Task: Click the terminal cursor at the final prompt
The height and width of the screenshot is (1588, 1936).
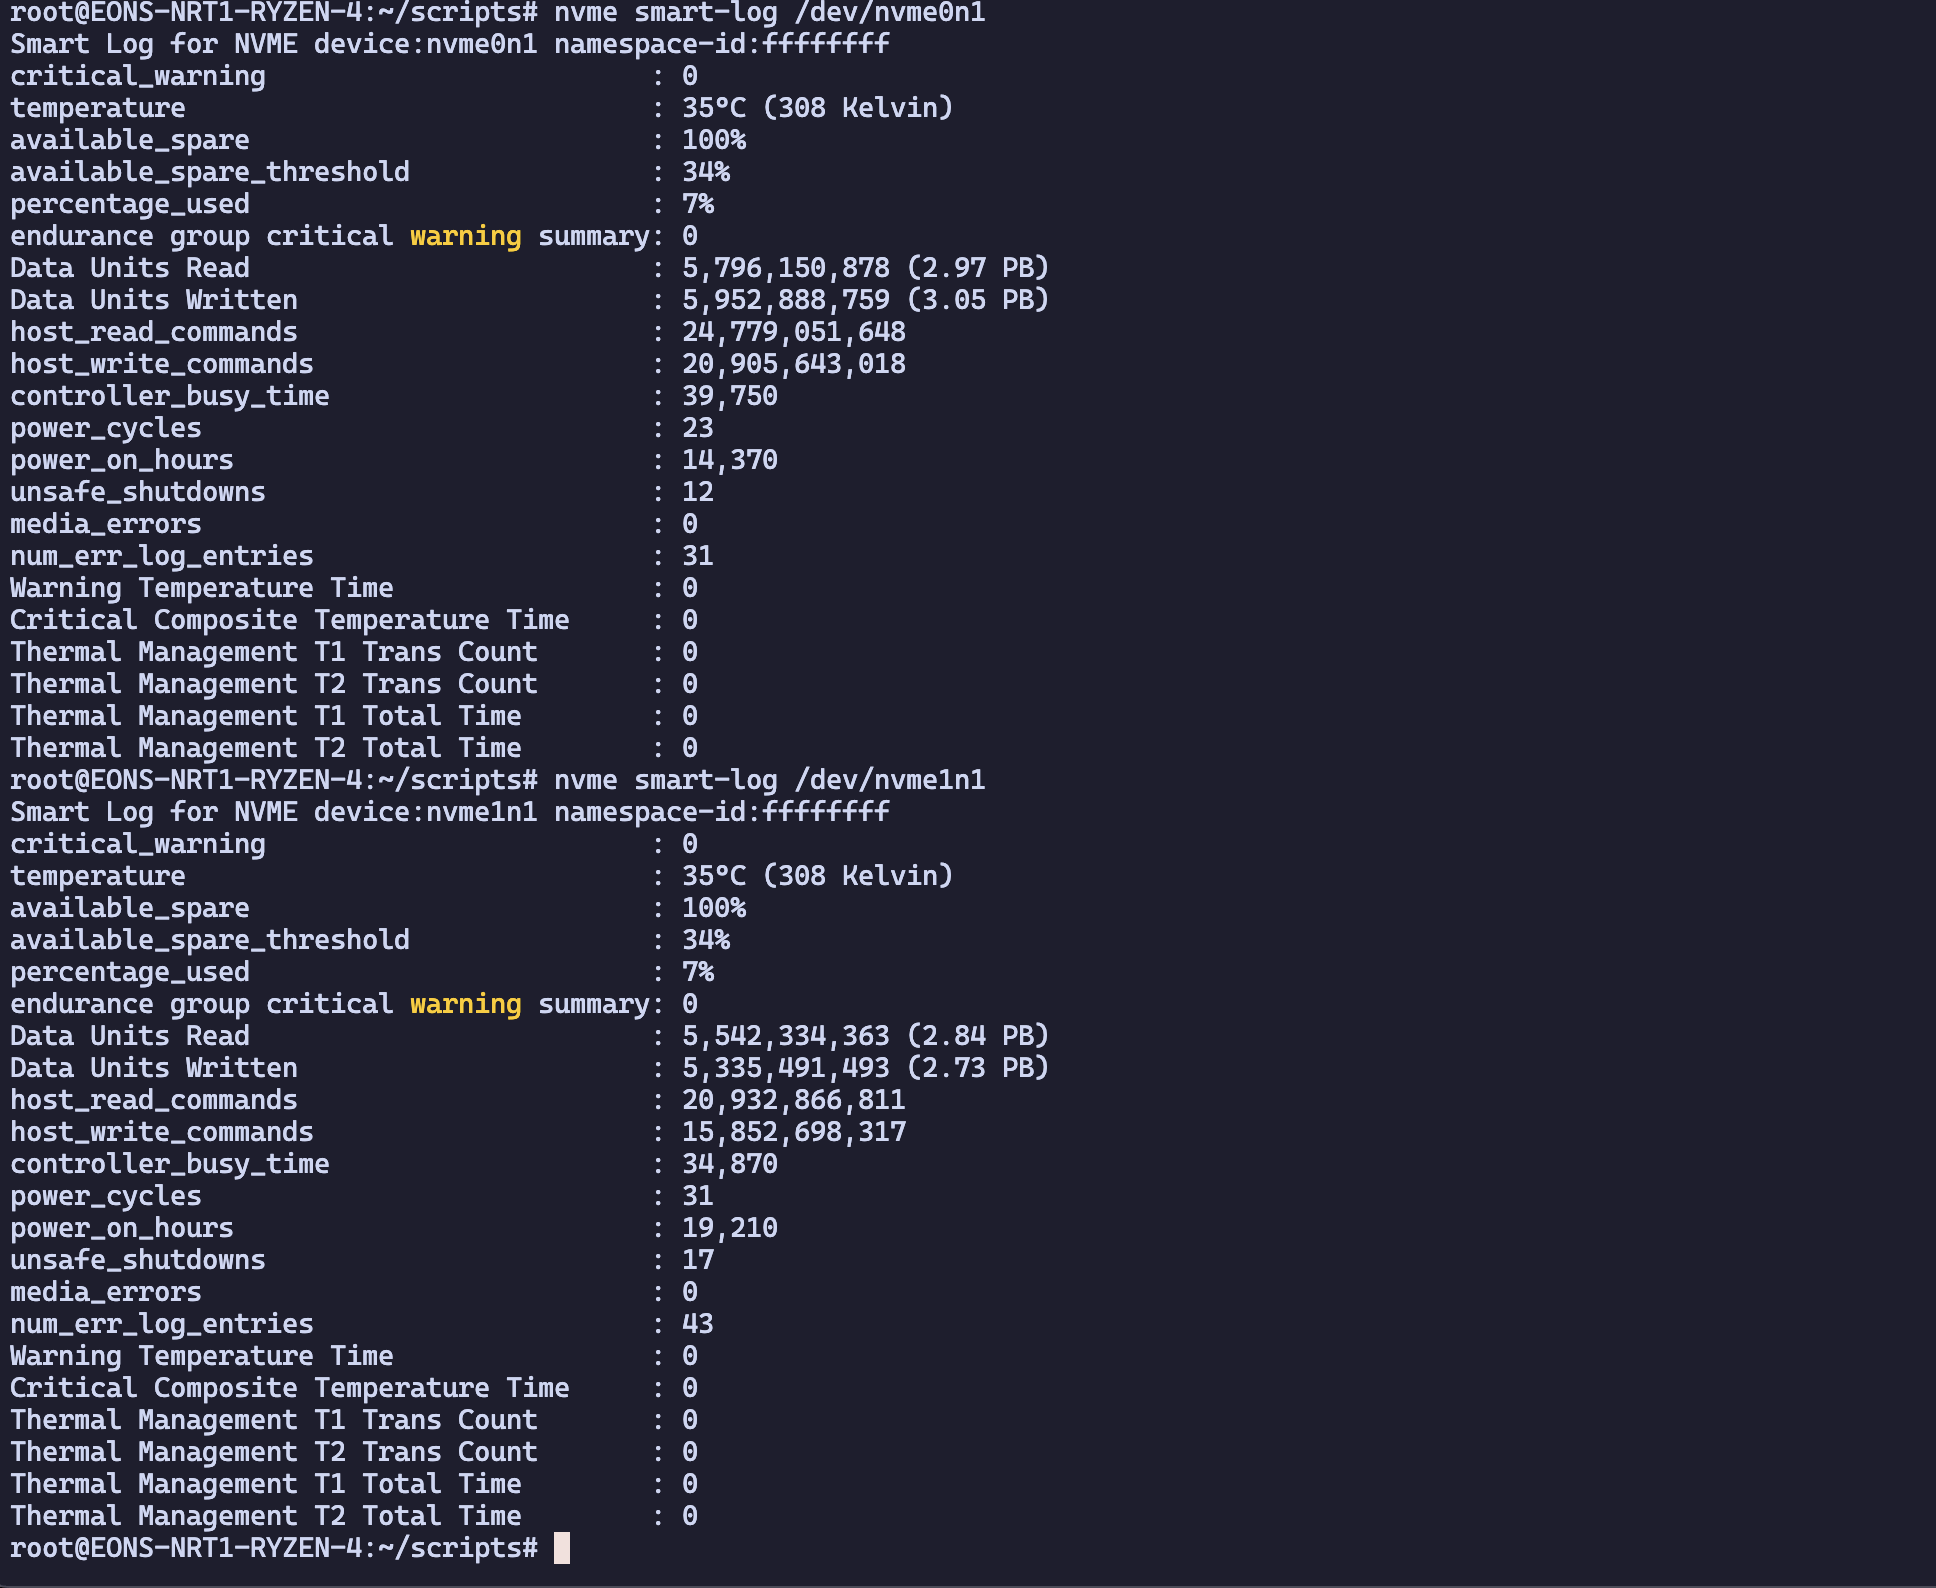Action: click(562, 1548)
